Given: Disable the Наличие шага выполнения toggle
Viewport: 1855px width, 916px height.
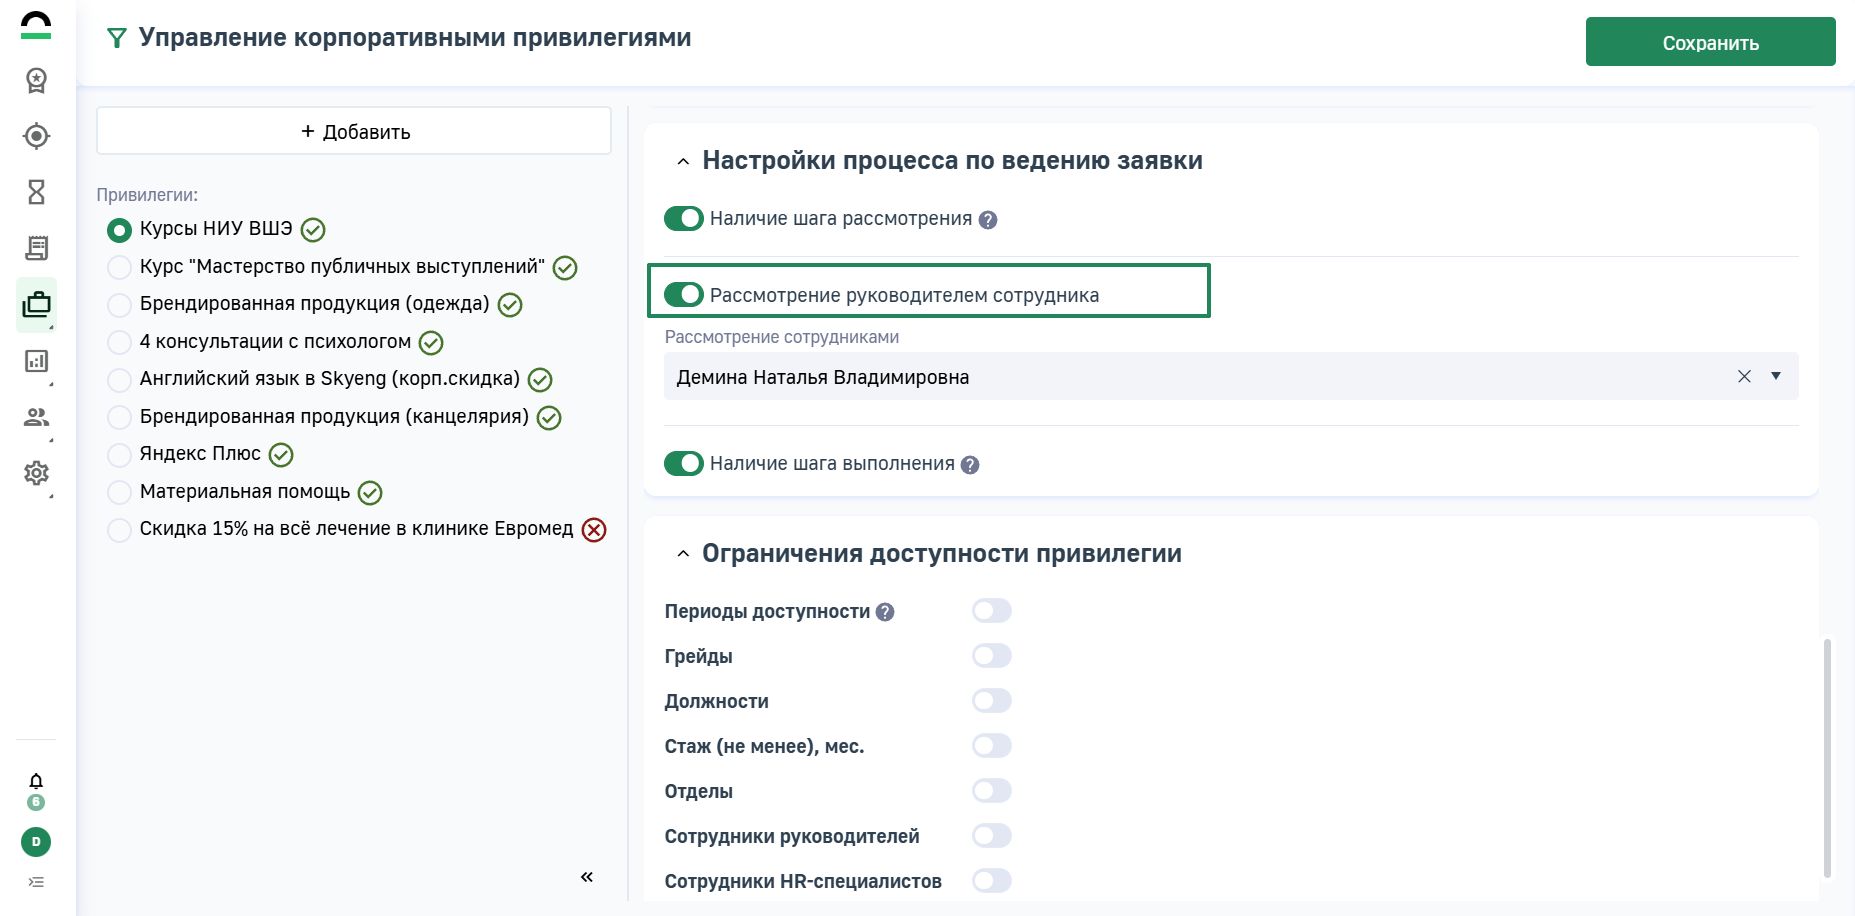Looking at the screenshot, I should pyautogui.click(x=684, y=464).
